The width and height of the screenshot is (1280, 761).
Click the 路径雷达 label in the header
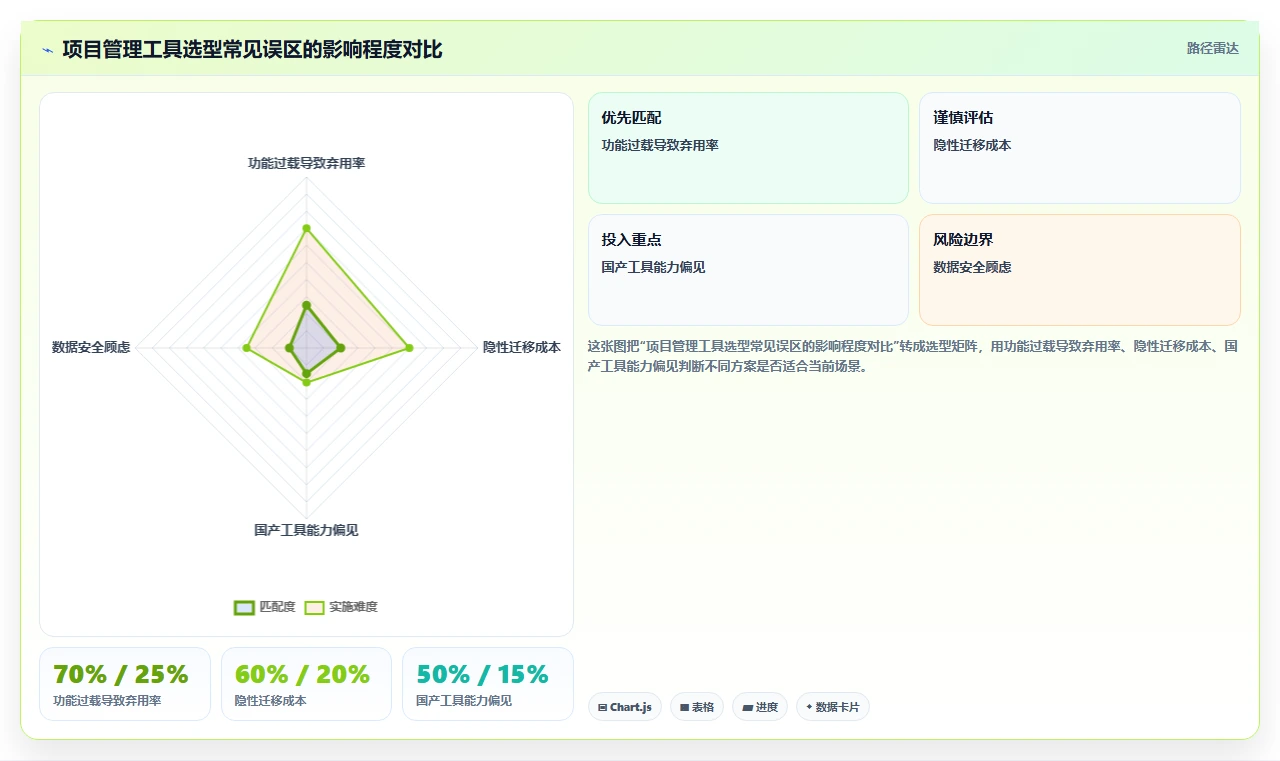tap(1213, 48)
